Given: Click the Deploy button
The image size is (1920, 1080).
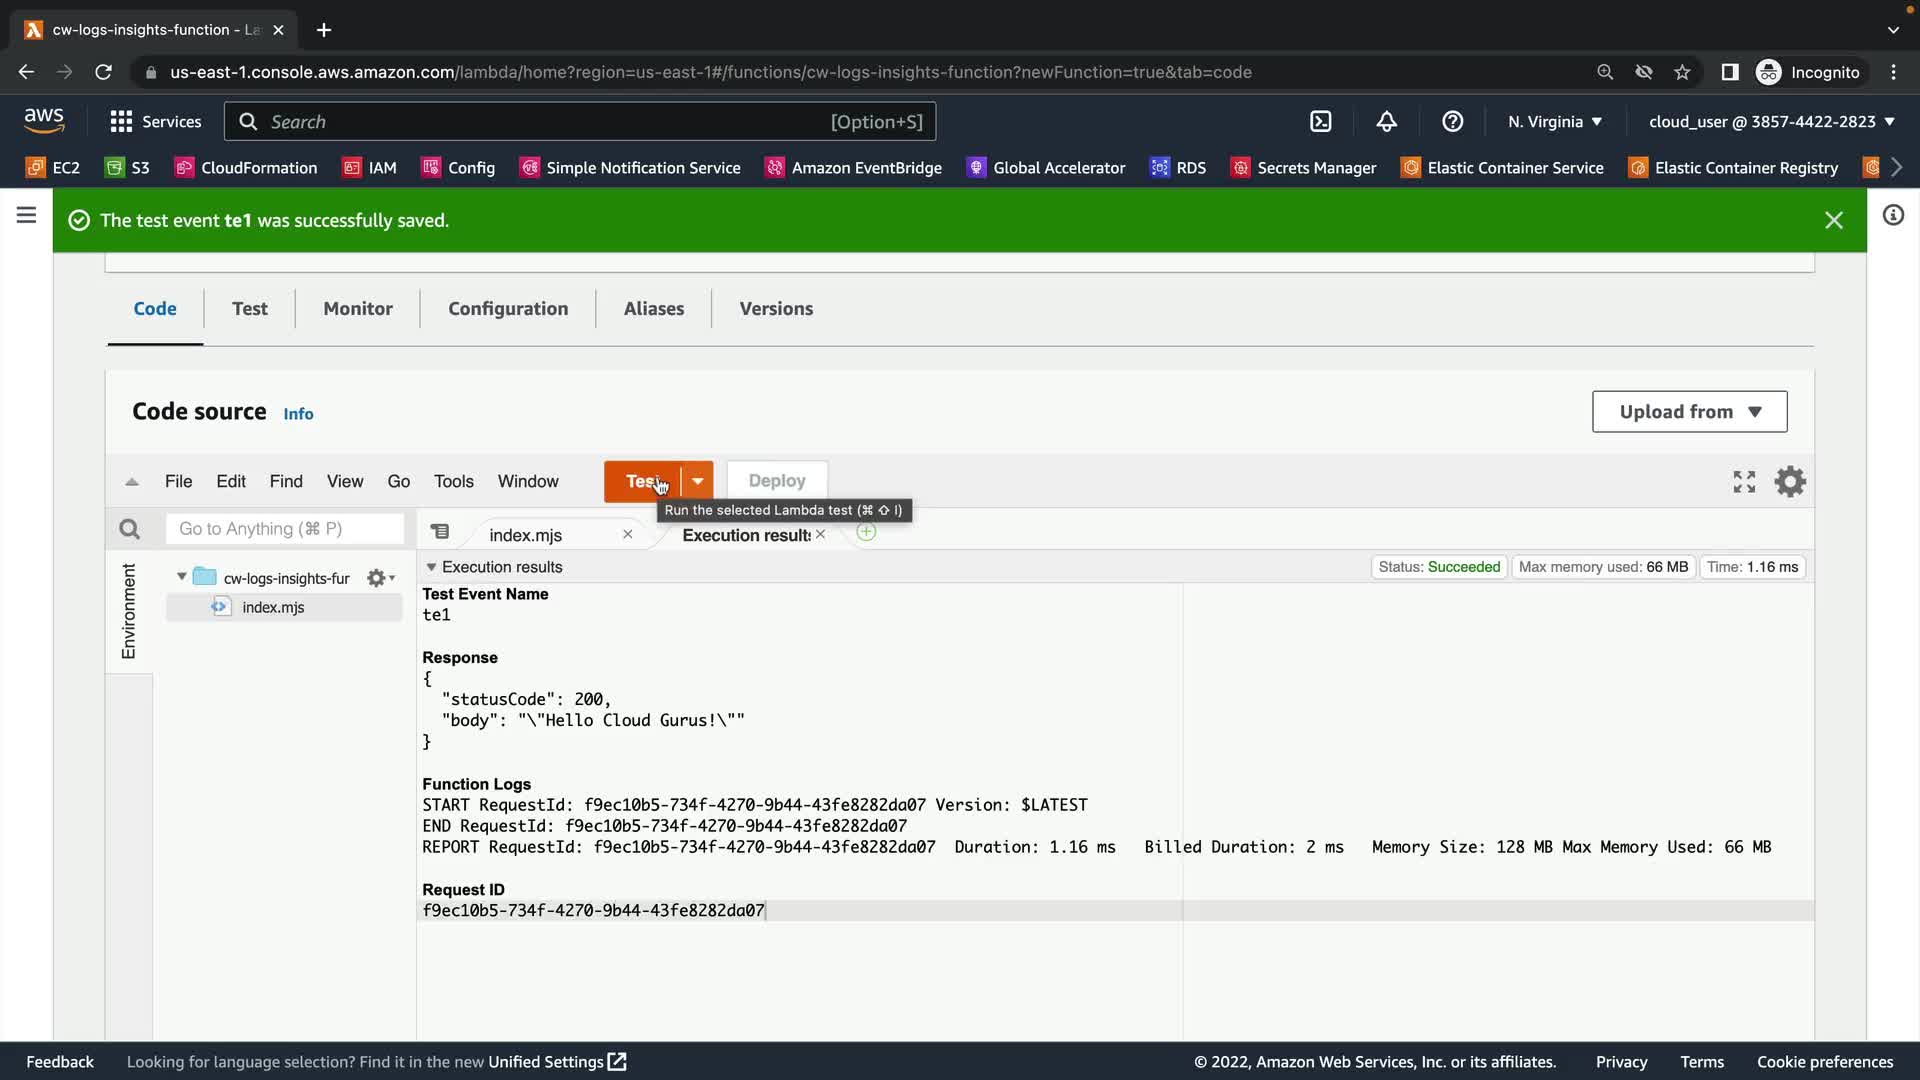Looking at the screenshot, I should click(776, 481).
